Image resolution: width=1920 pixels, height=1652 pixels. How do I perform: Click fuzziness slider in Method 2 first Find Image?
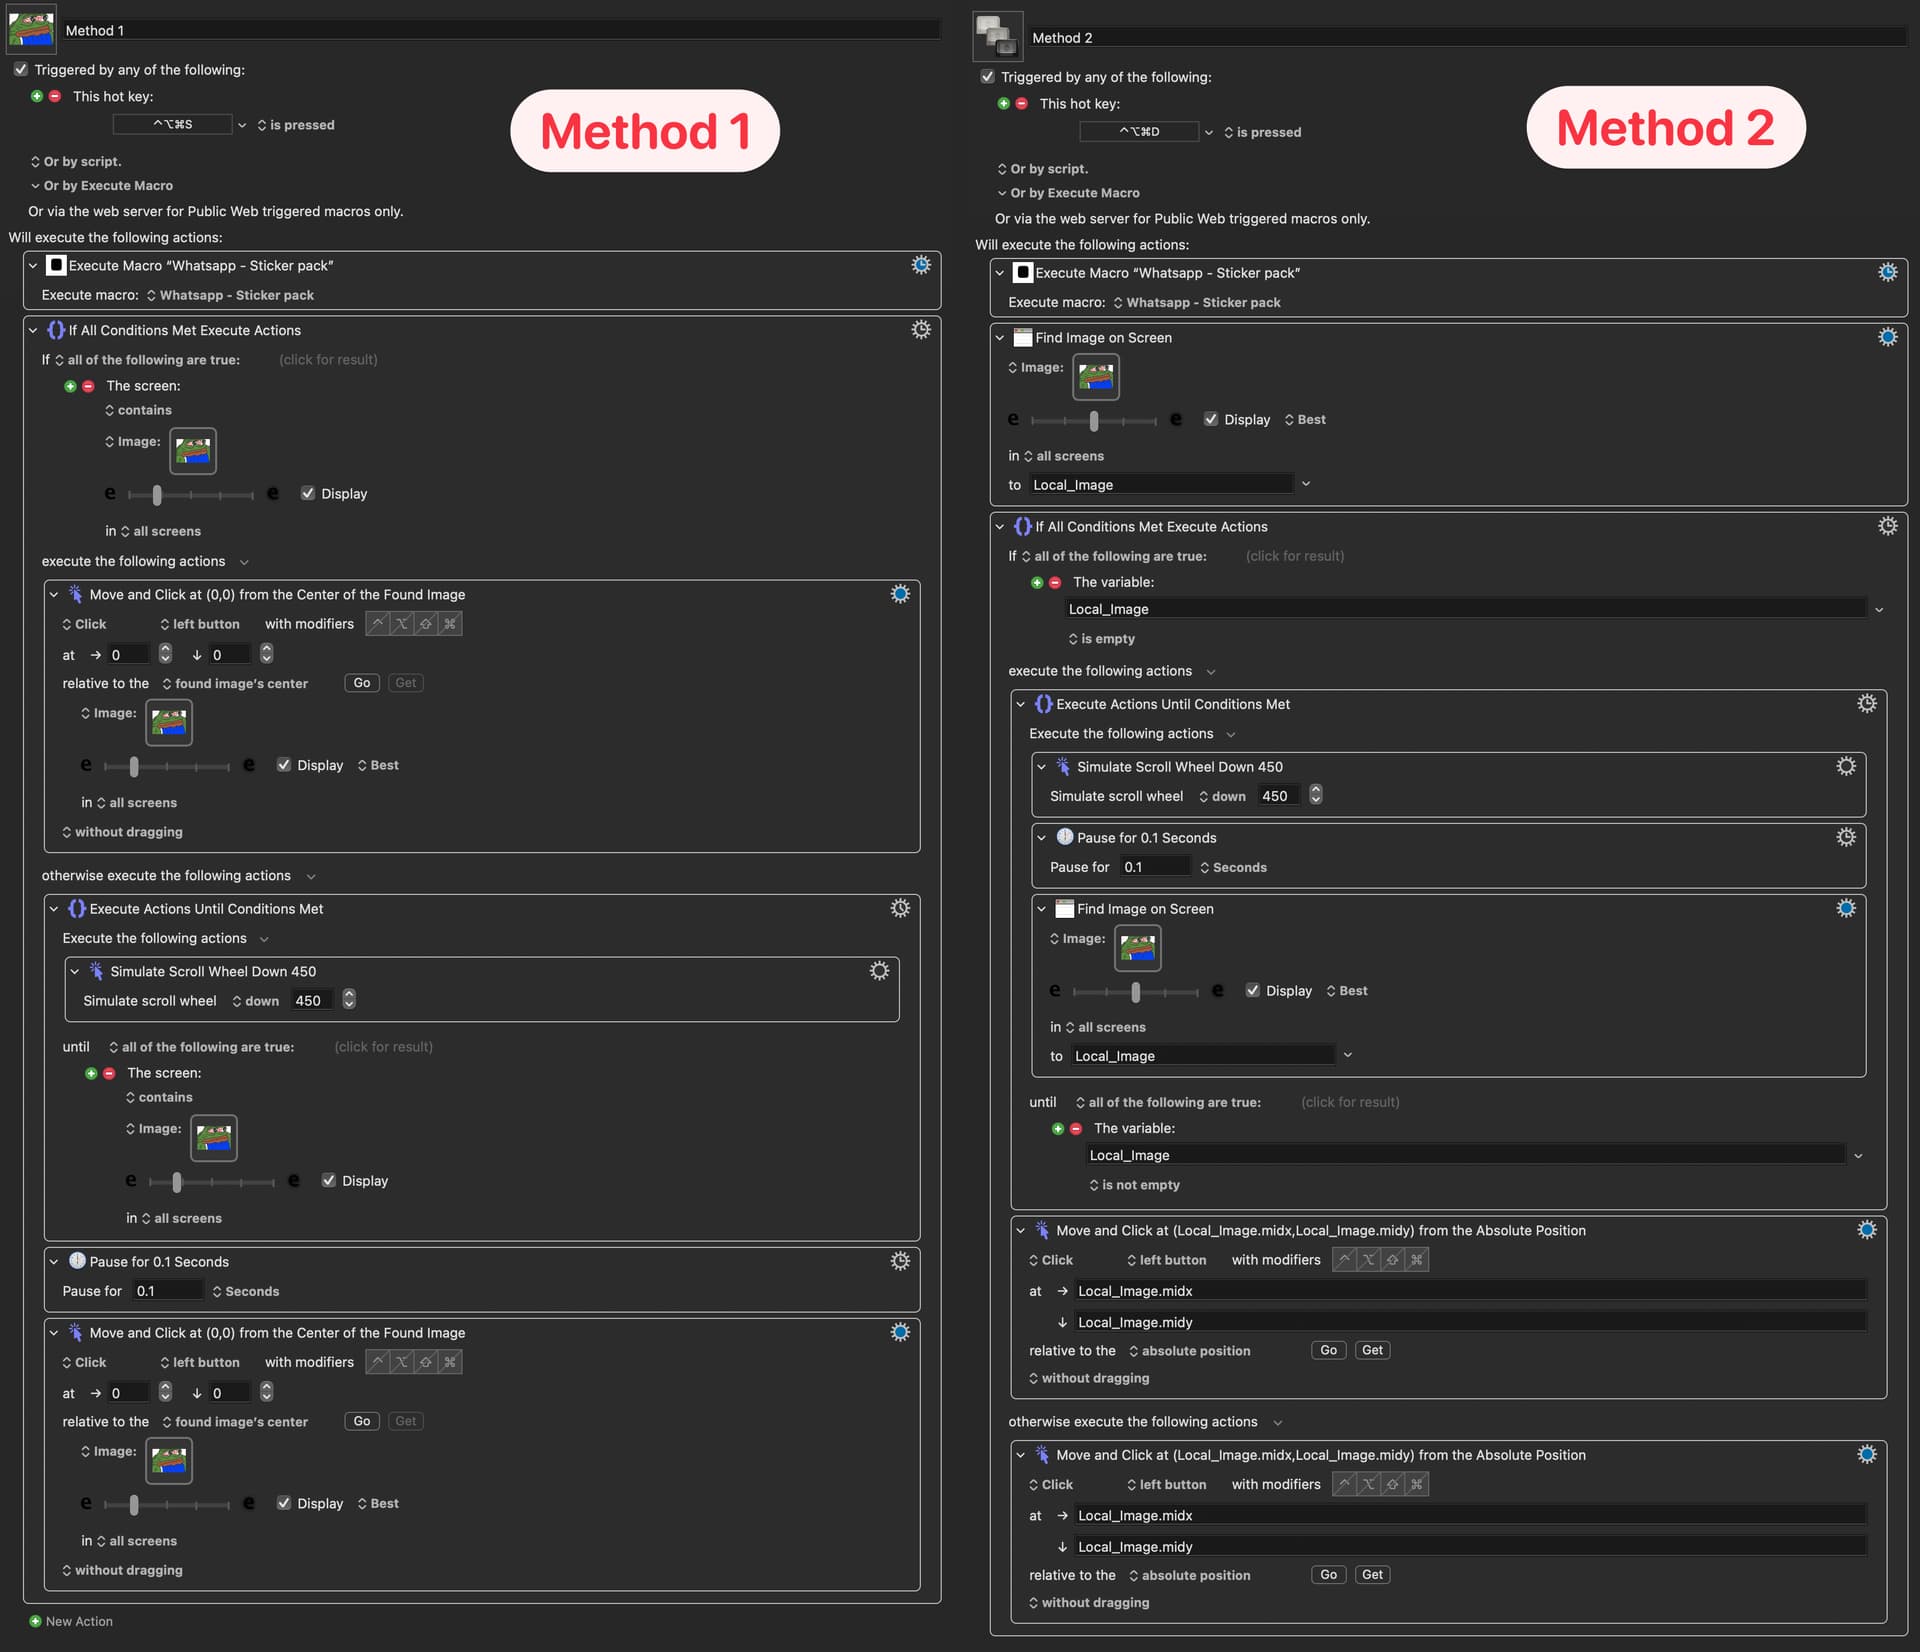coord(1093,421)
